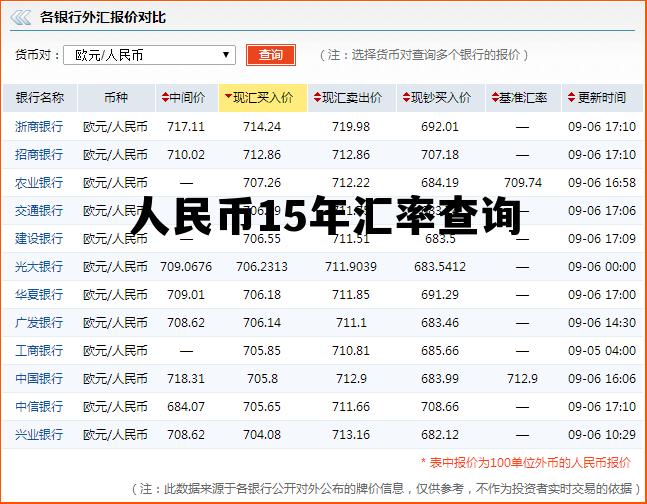Click the 09-06 14:30 update time
The height and width of the screenshot is (504, 647).
[602, 322]
